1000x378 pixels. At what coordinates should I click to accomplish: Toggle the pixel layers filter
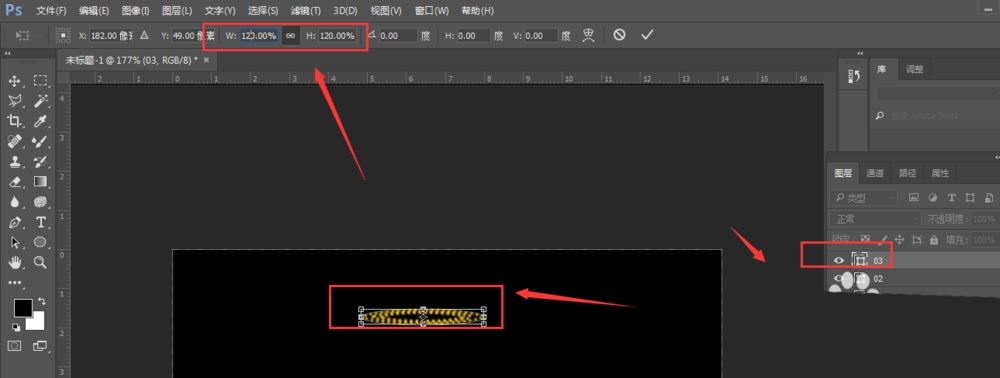tap(913, 198)
